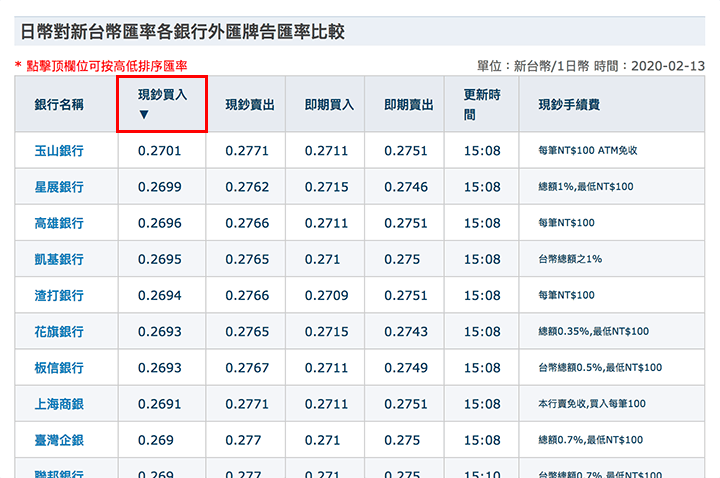720x478 pixels.
Task: Select 高雄銀行 cash buy rate 0.2696
Action: click(x=160, y=223)
